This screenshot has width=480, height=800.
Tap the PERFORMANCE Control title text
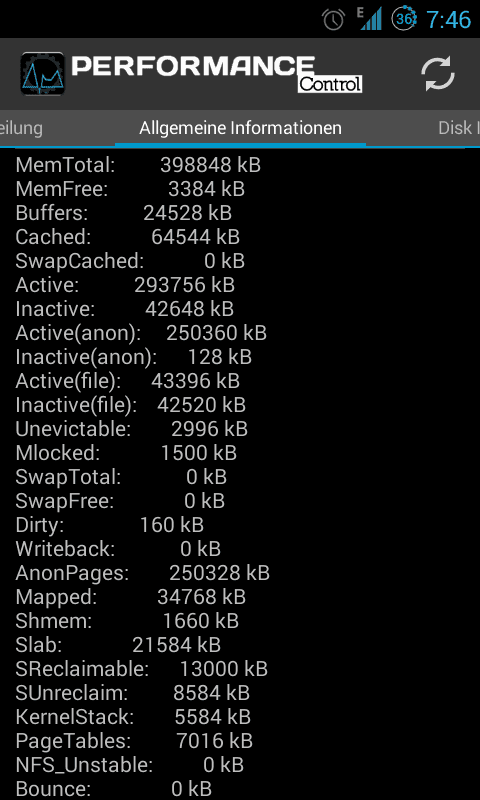[217, 74]
